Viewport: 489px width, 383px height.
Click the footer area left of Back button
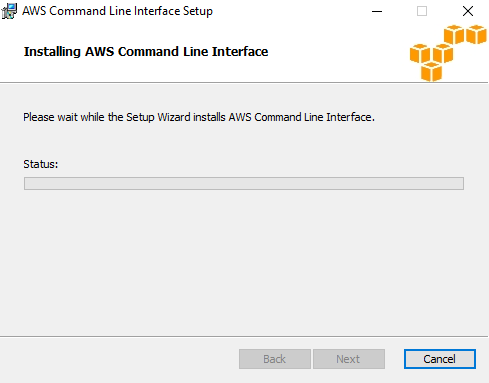(x=118, y=359)
